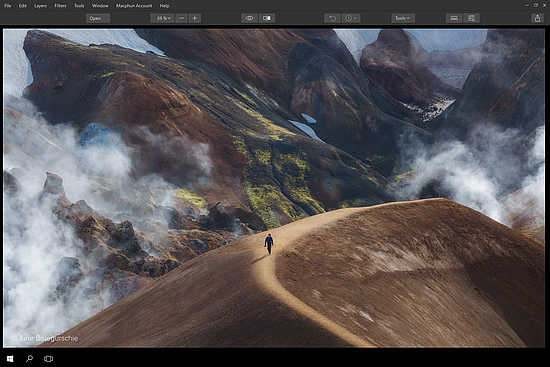550x367 pixels.
Task: Open Windows search from the taskbar
Action: (29, 359)
